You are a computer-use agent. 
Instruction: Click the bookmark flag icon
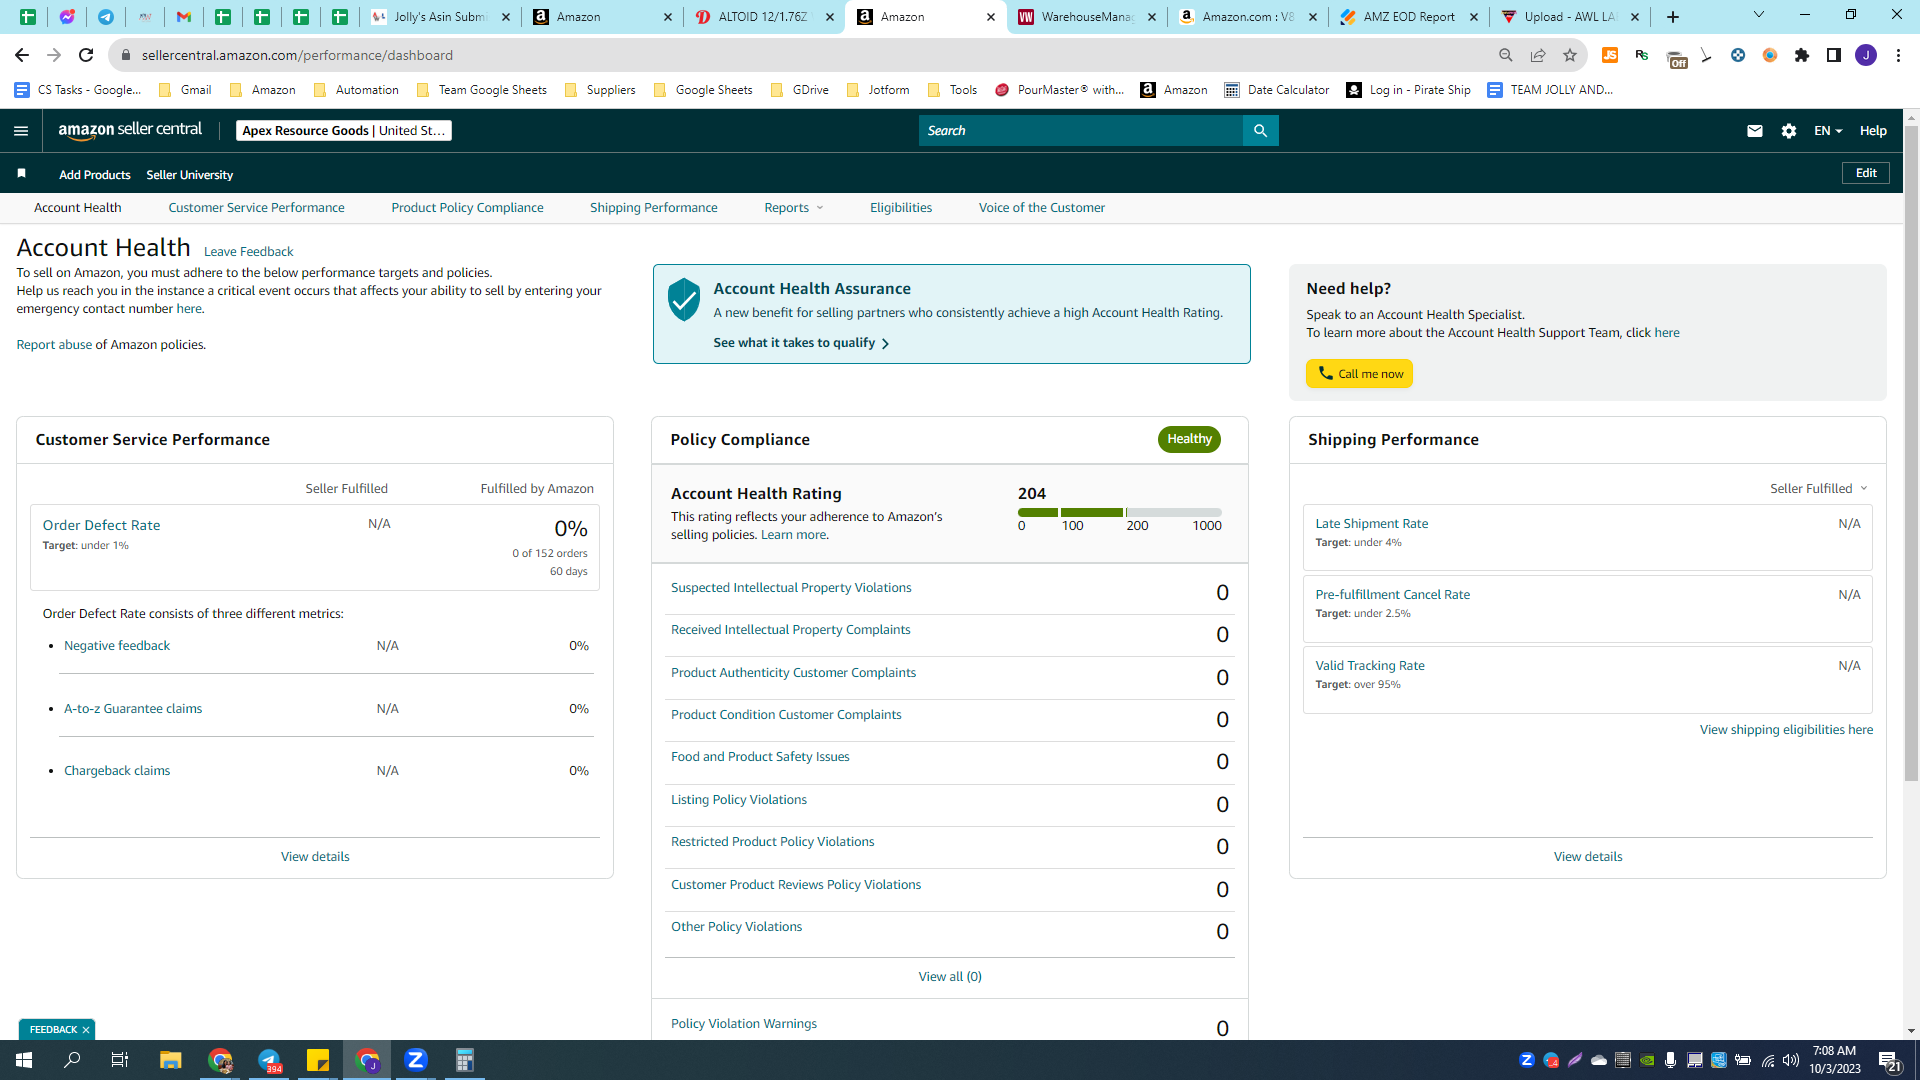[21, 174]
